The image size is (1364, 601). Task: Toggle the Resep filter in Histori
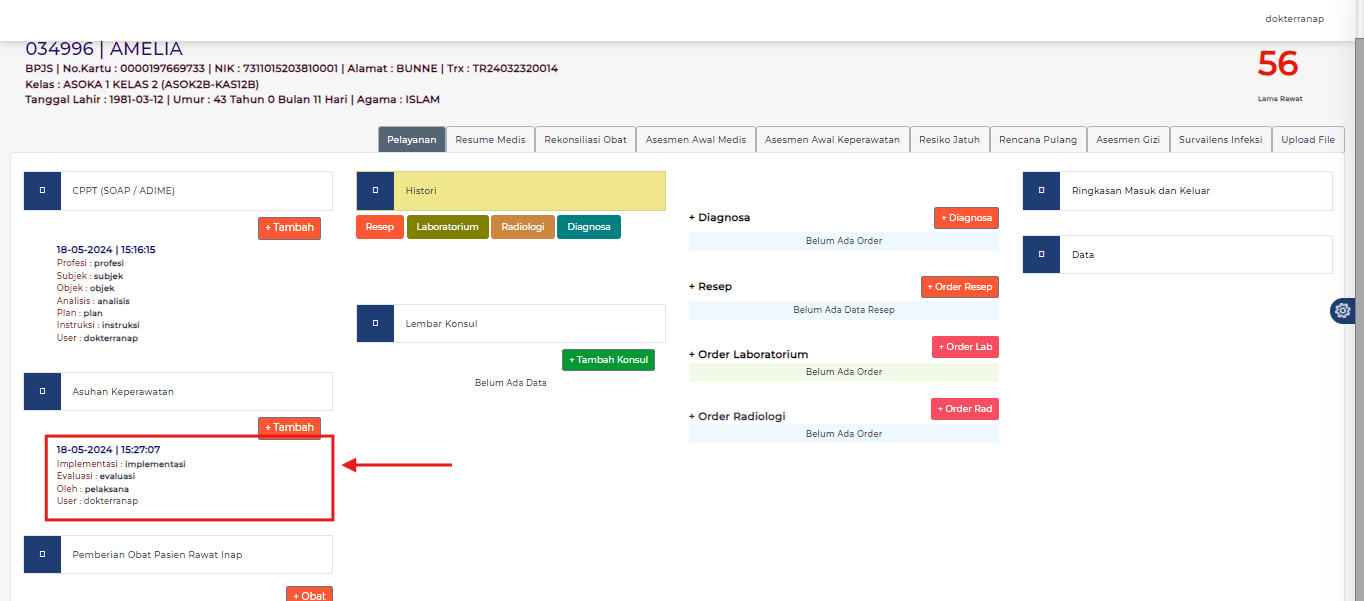(x=379, y=227)
